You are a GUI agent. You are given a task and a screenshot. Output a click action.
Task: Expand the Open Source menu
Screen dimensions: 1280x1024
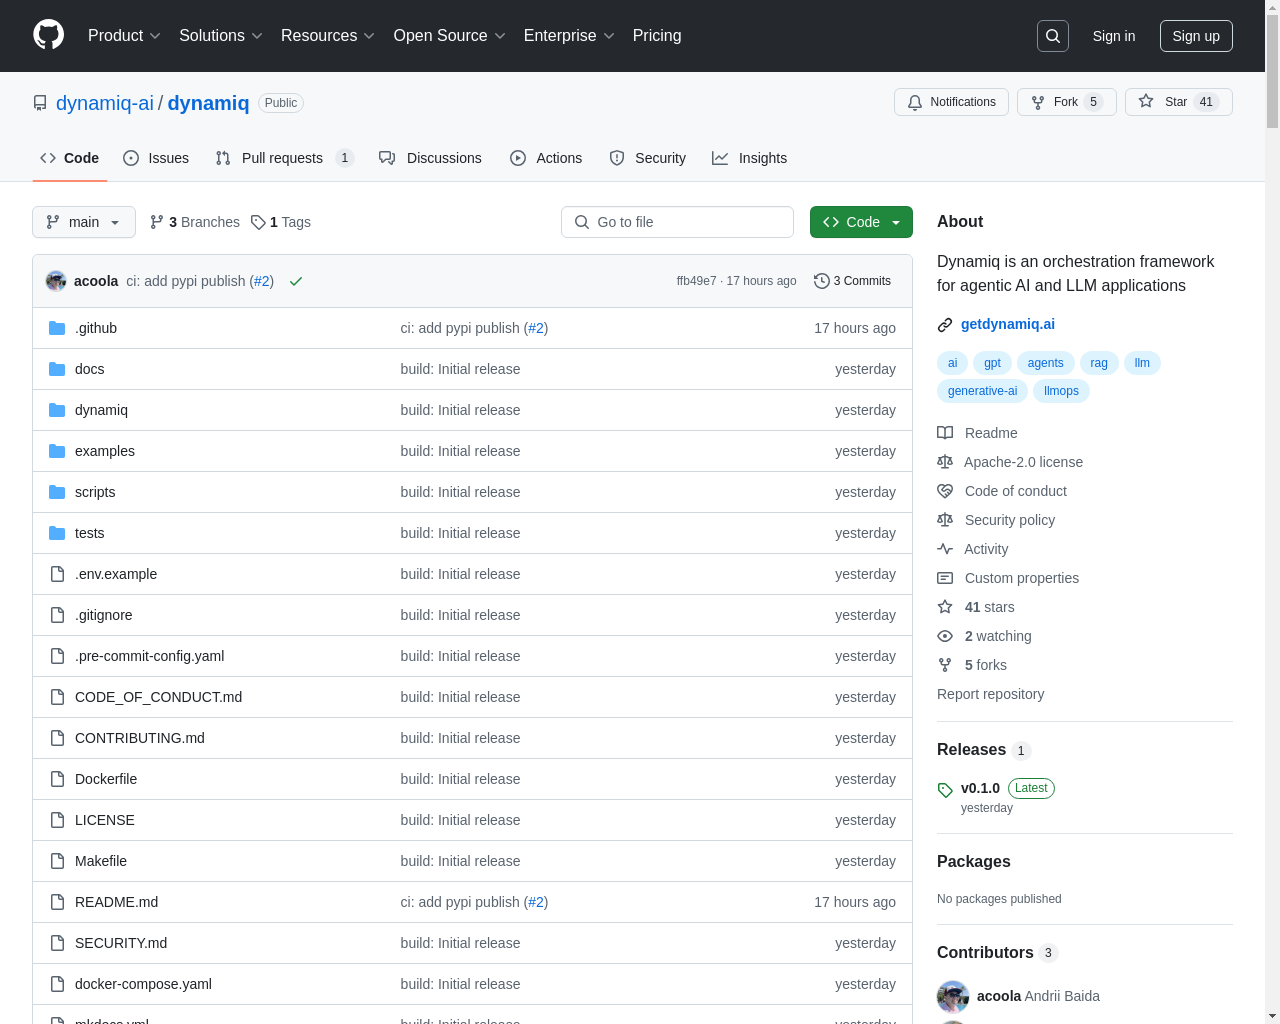coord(450,36)
